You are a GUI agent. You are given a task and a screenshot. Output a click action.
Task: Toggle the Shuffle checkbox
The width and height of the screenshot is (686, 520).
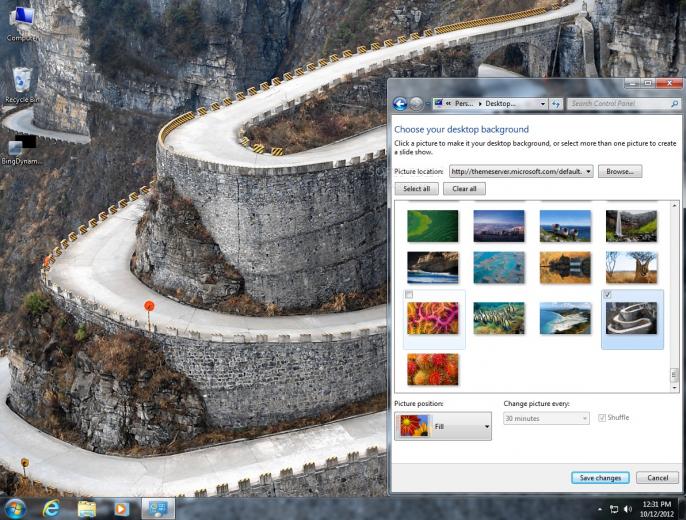602,418
